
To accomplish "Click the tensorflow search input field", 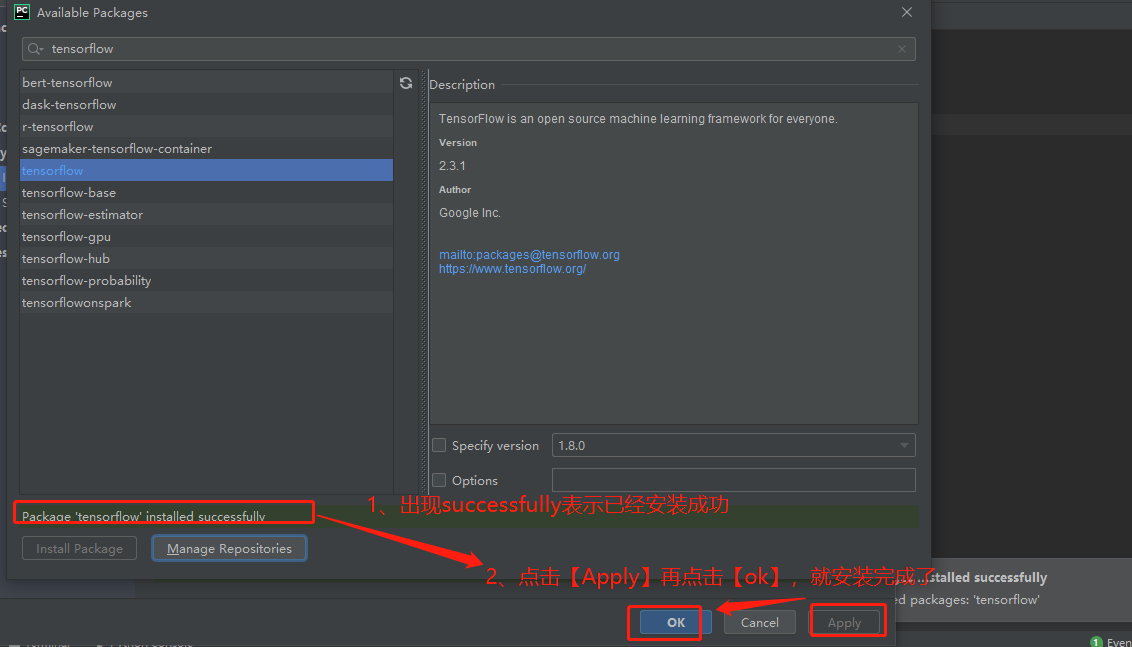I will [469, 49].
